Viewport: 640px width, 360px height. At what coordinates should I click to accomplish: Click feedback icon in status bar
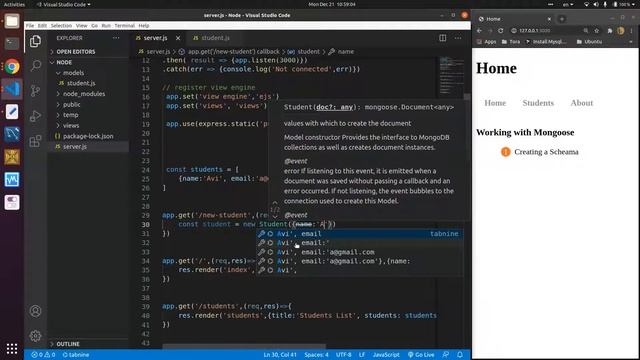pos(446,355)
